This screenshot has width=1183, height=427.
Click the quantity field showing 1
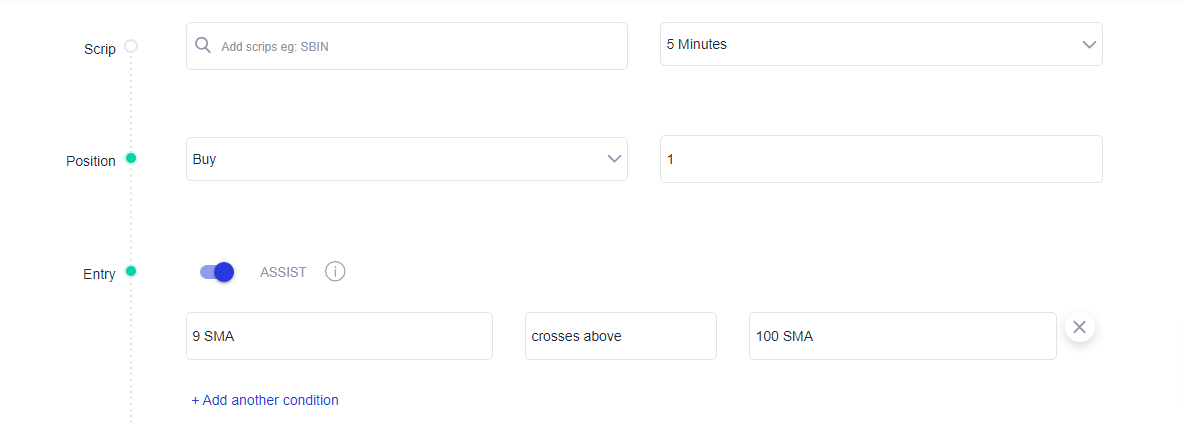coord(881,159)
